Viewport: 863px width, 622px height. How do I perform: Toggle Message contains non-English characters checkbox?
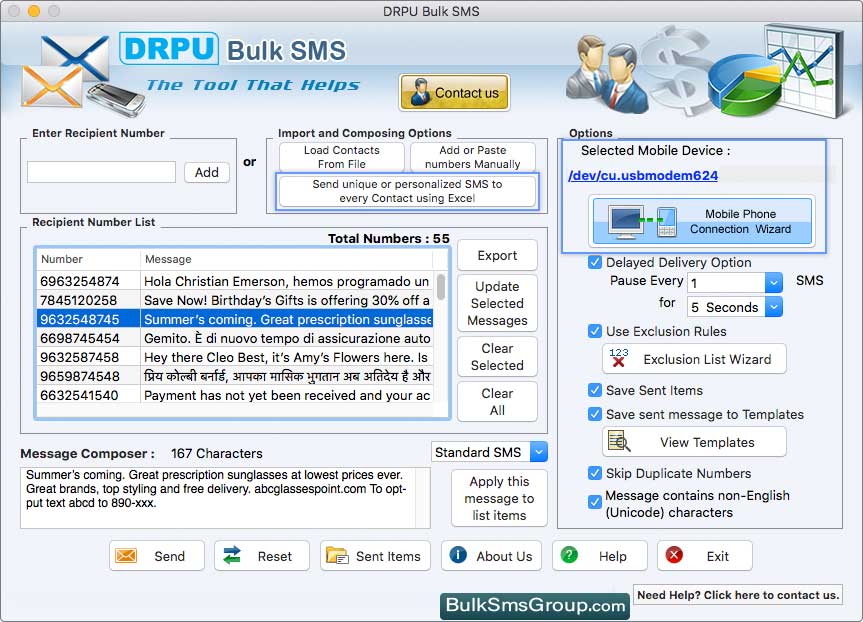(594, 501)
